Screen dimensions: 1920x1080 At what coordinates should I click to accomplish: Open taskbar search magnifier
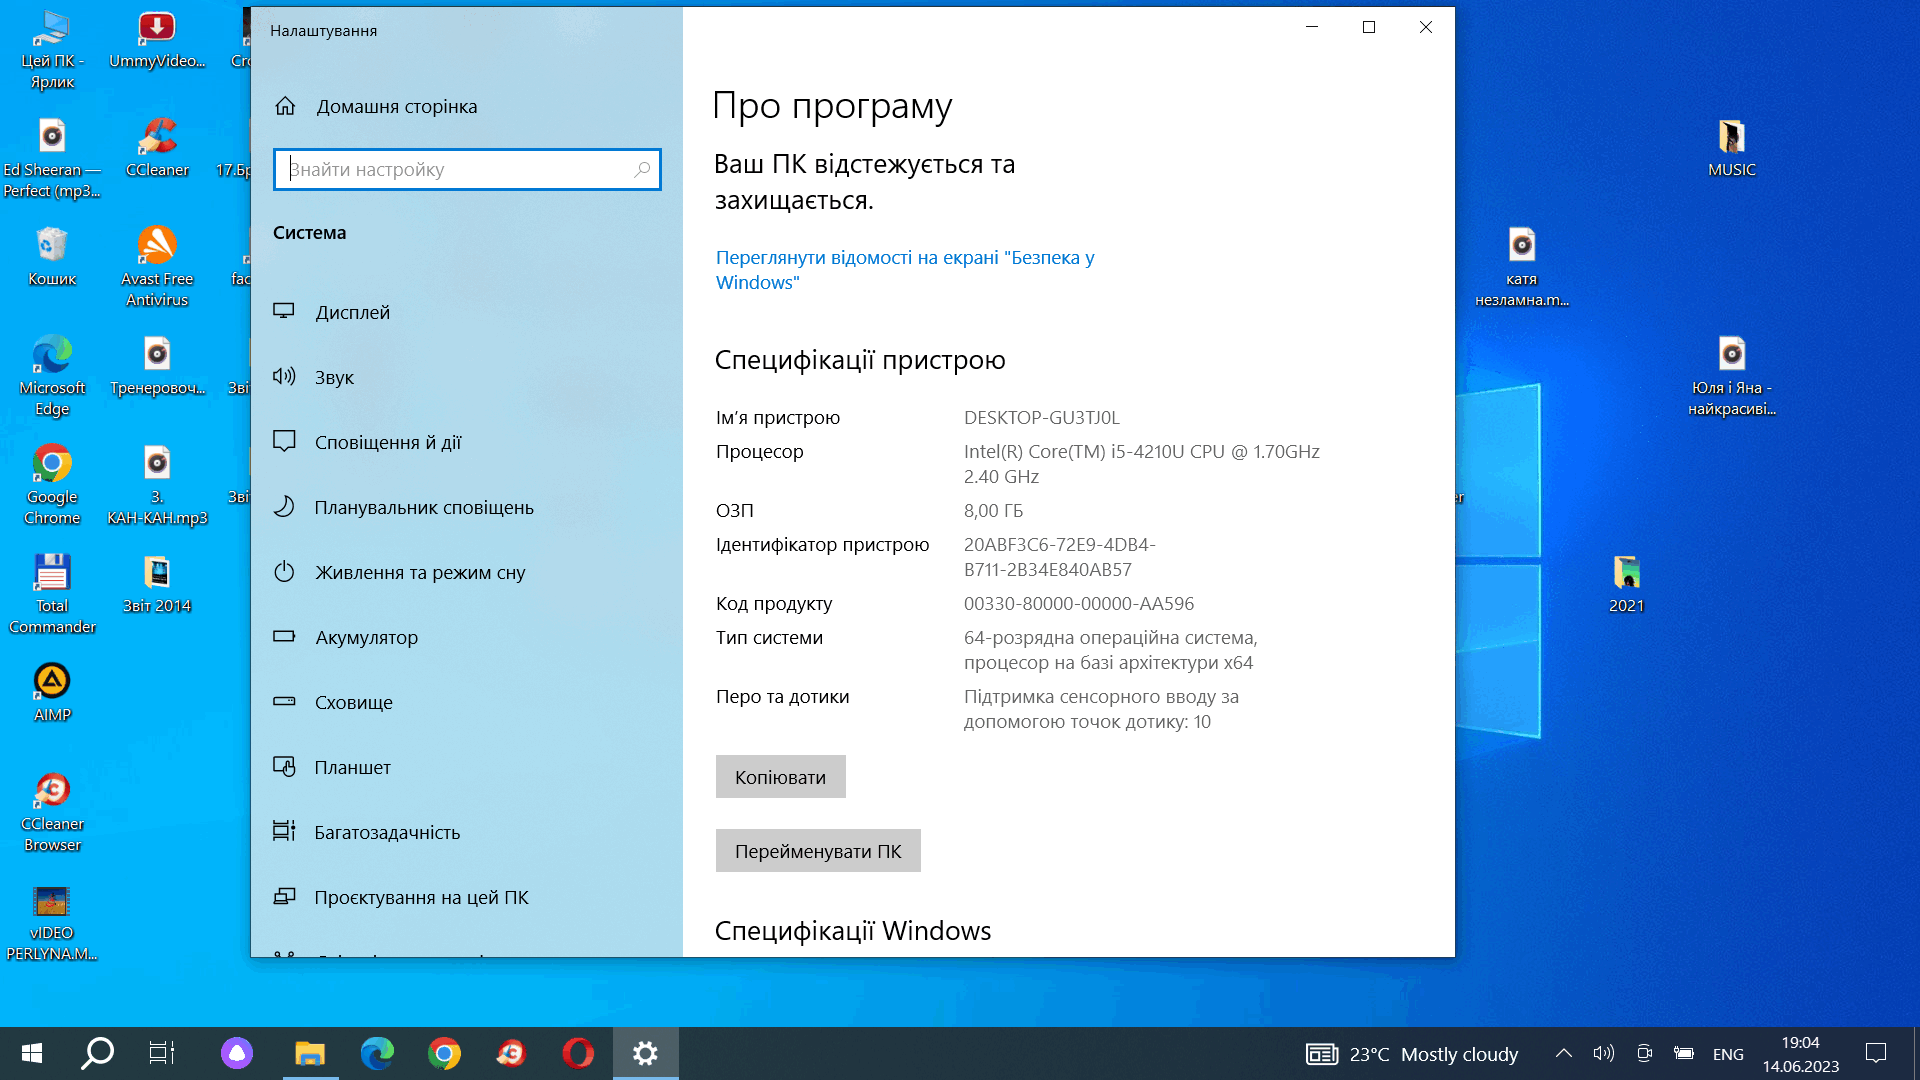97,1053
